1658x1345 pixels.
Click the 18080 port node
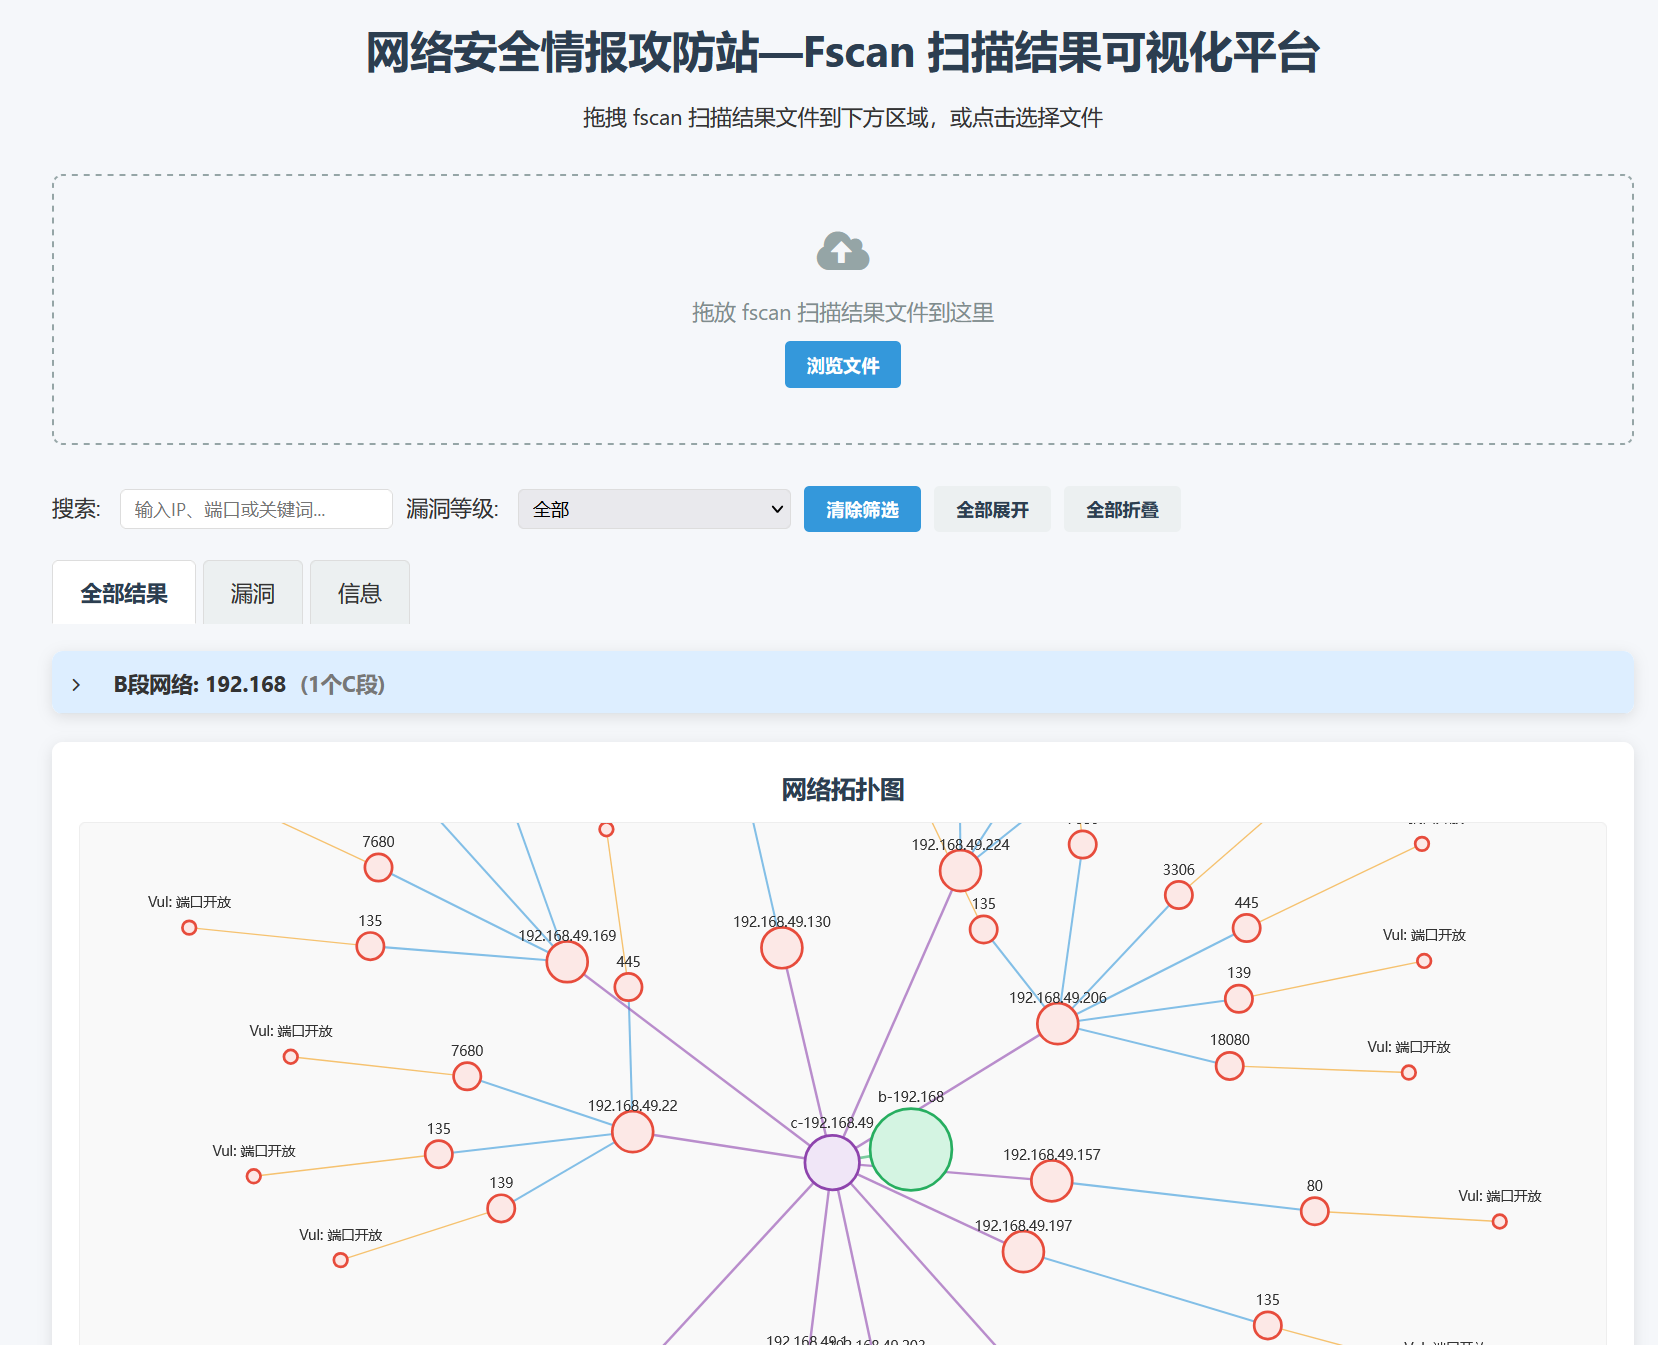(1230, 1066)
